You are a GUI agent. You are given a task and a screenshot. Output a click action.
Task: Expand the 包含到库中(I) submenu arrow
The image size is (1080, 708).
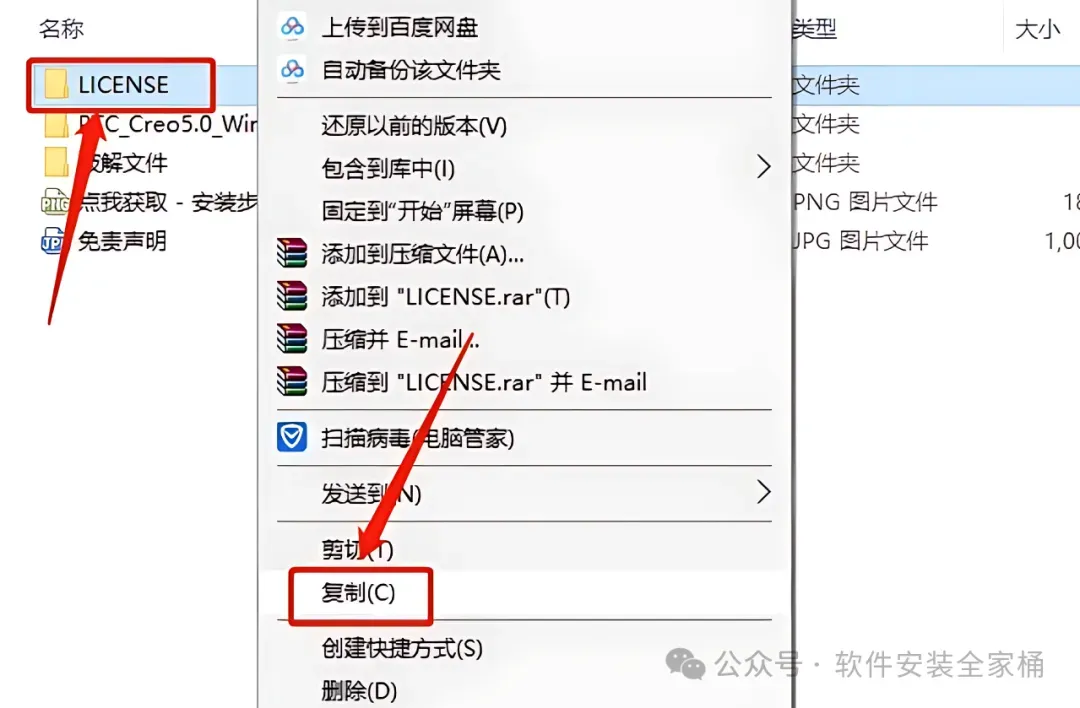point(763,167)
